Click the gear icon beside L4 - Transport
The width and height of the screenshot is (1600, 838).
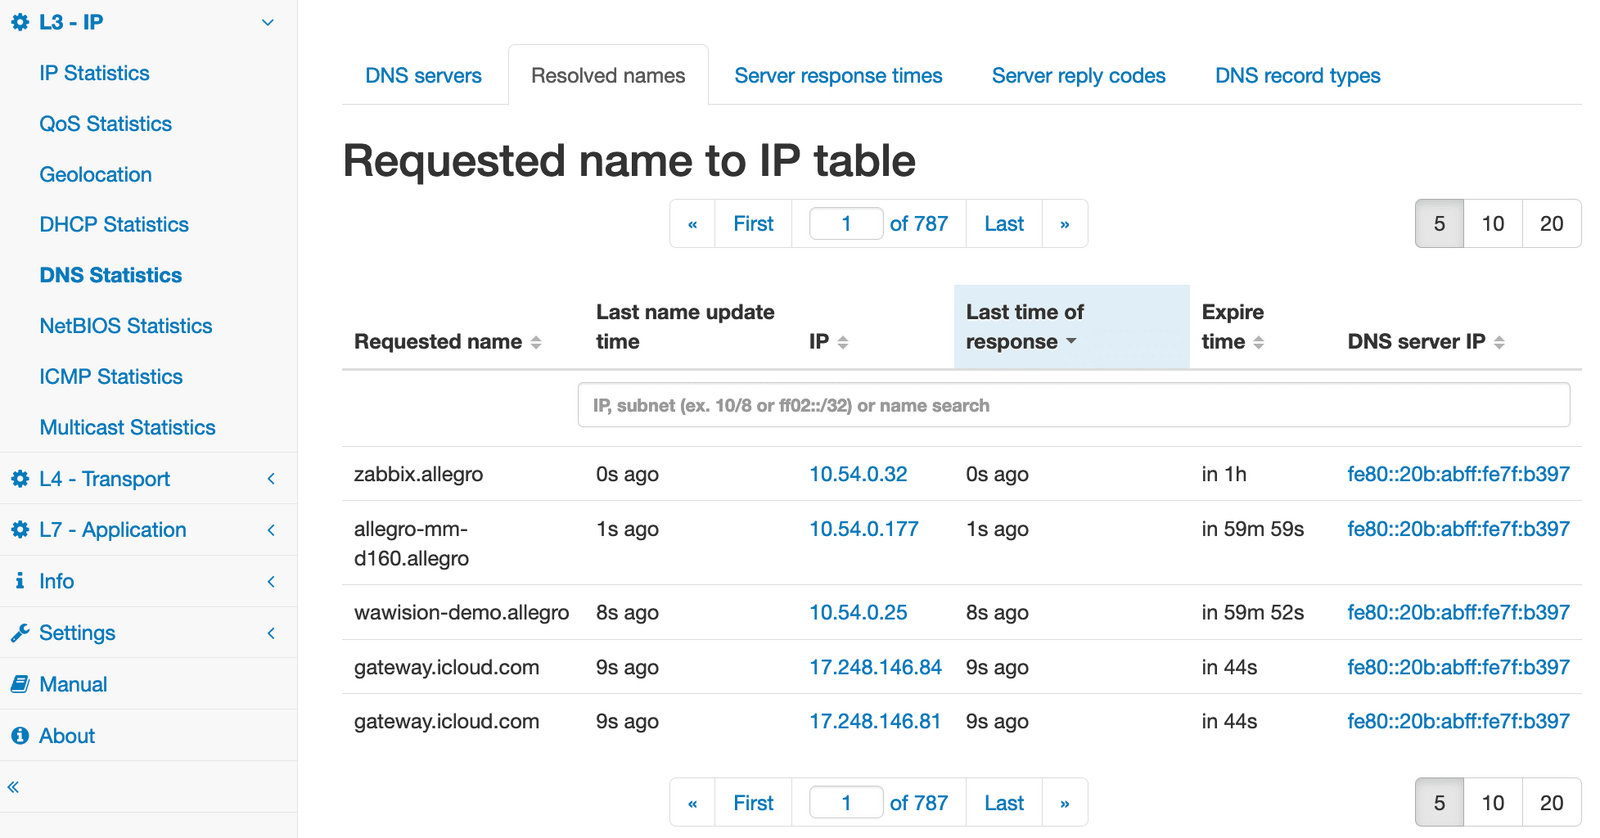(20, 479)
